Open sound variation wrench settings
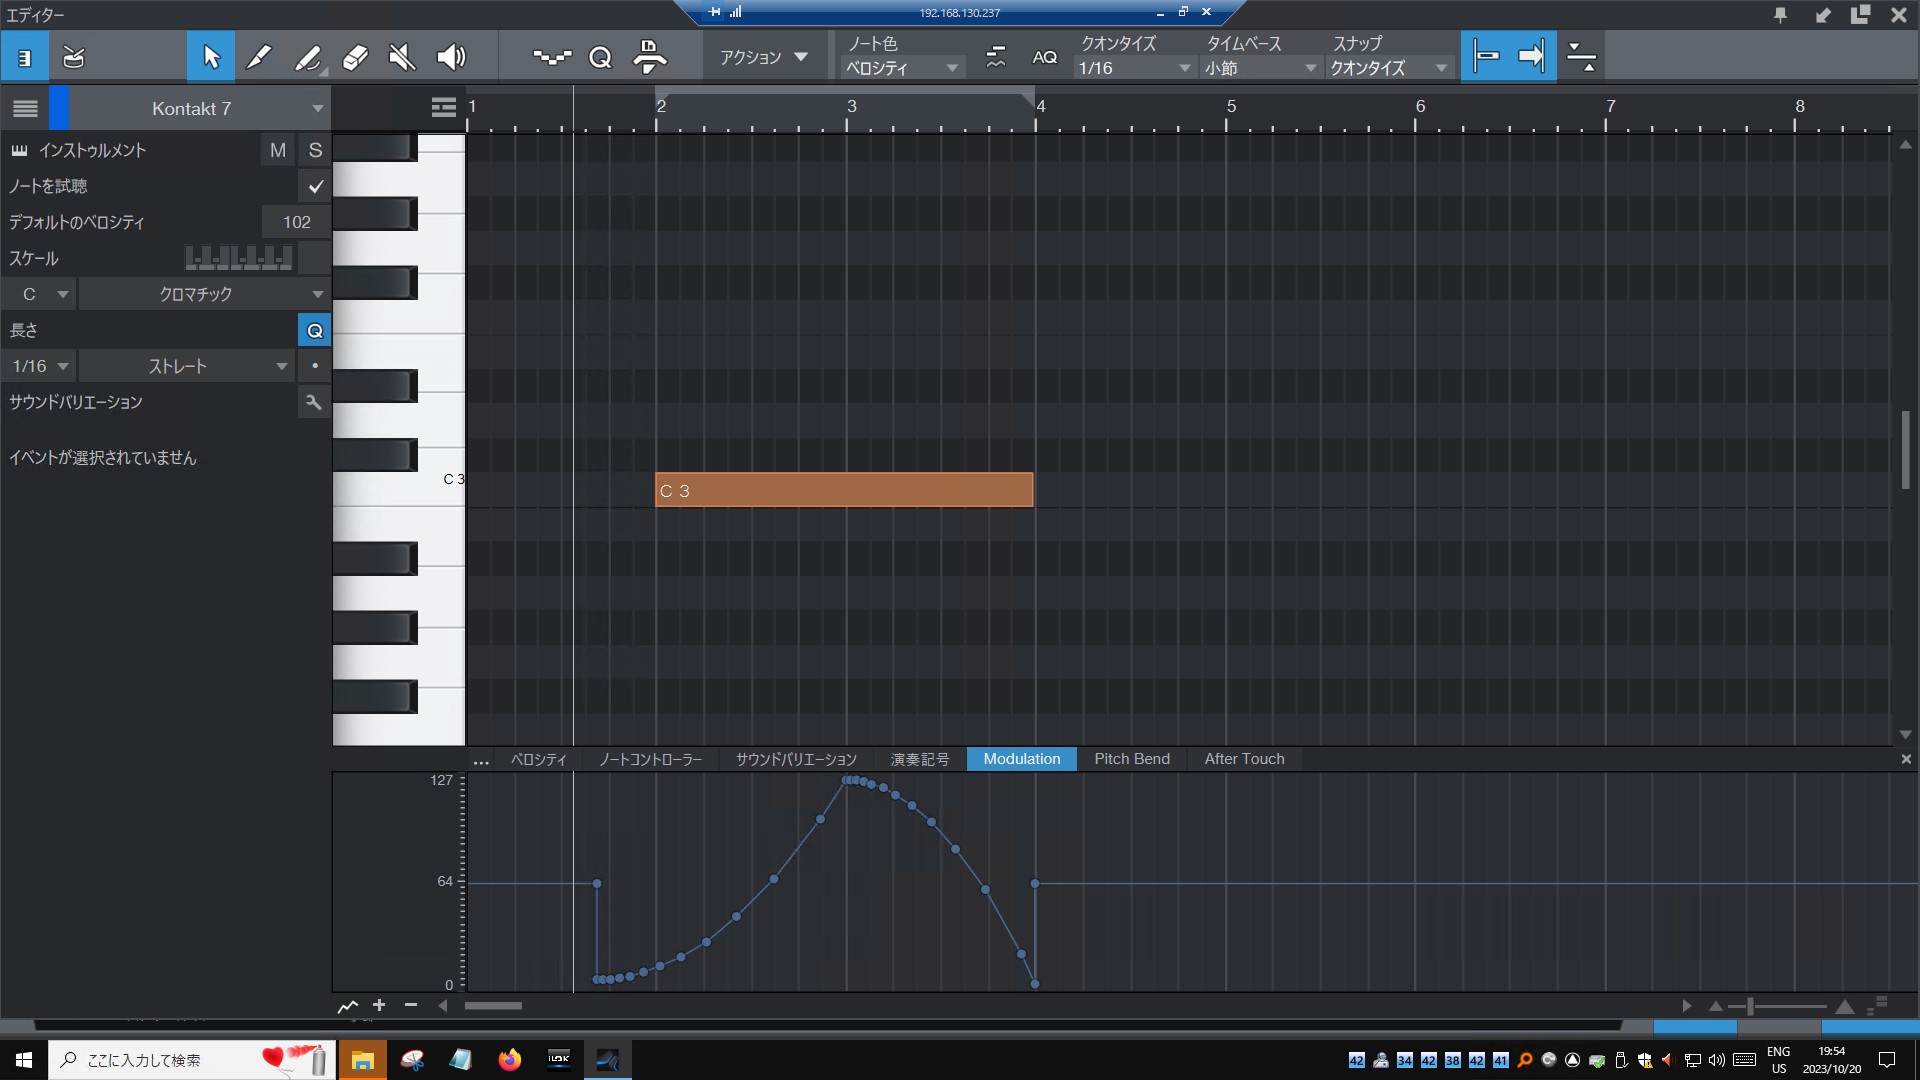The width and height of the screenshot is (1920, 1080). pyautogui.click(x=313, y=402)
